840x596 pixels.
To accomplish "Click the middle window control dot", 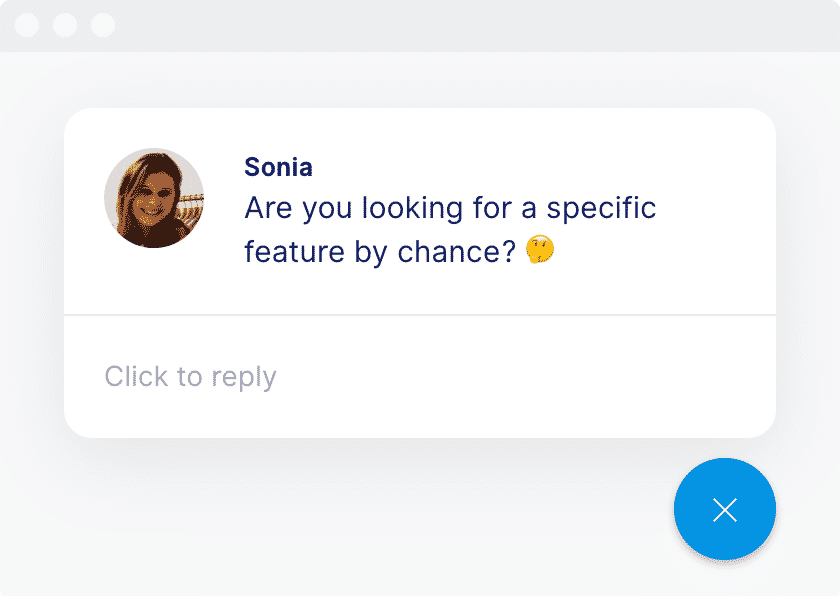I will click(x=65, y=25).
